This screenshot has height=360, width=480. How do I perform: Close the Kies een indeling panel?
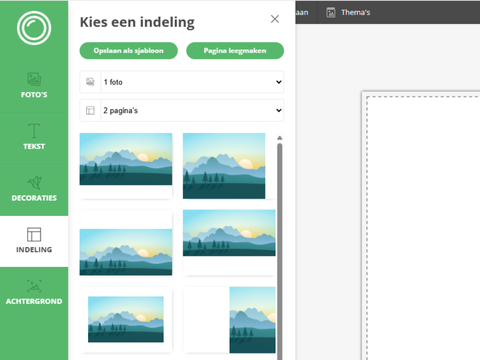275,19
